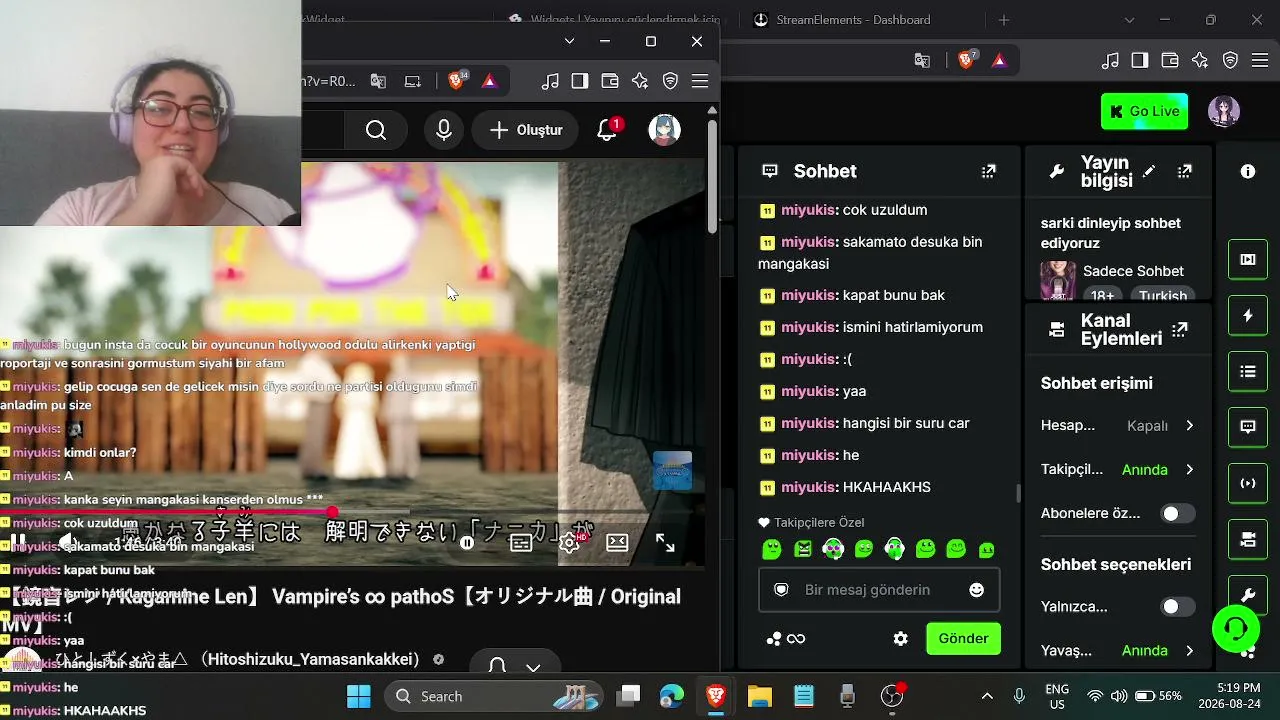The width and height of the screenshot is (1280, 720).
Task: Click the YouTube search magnifier icon
Action: tap(376, 130)
